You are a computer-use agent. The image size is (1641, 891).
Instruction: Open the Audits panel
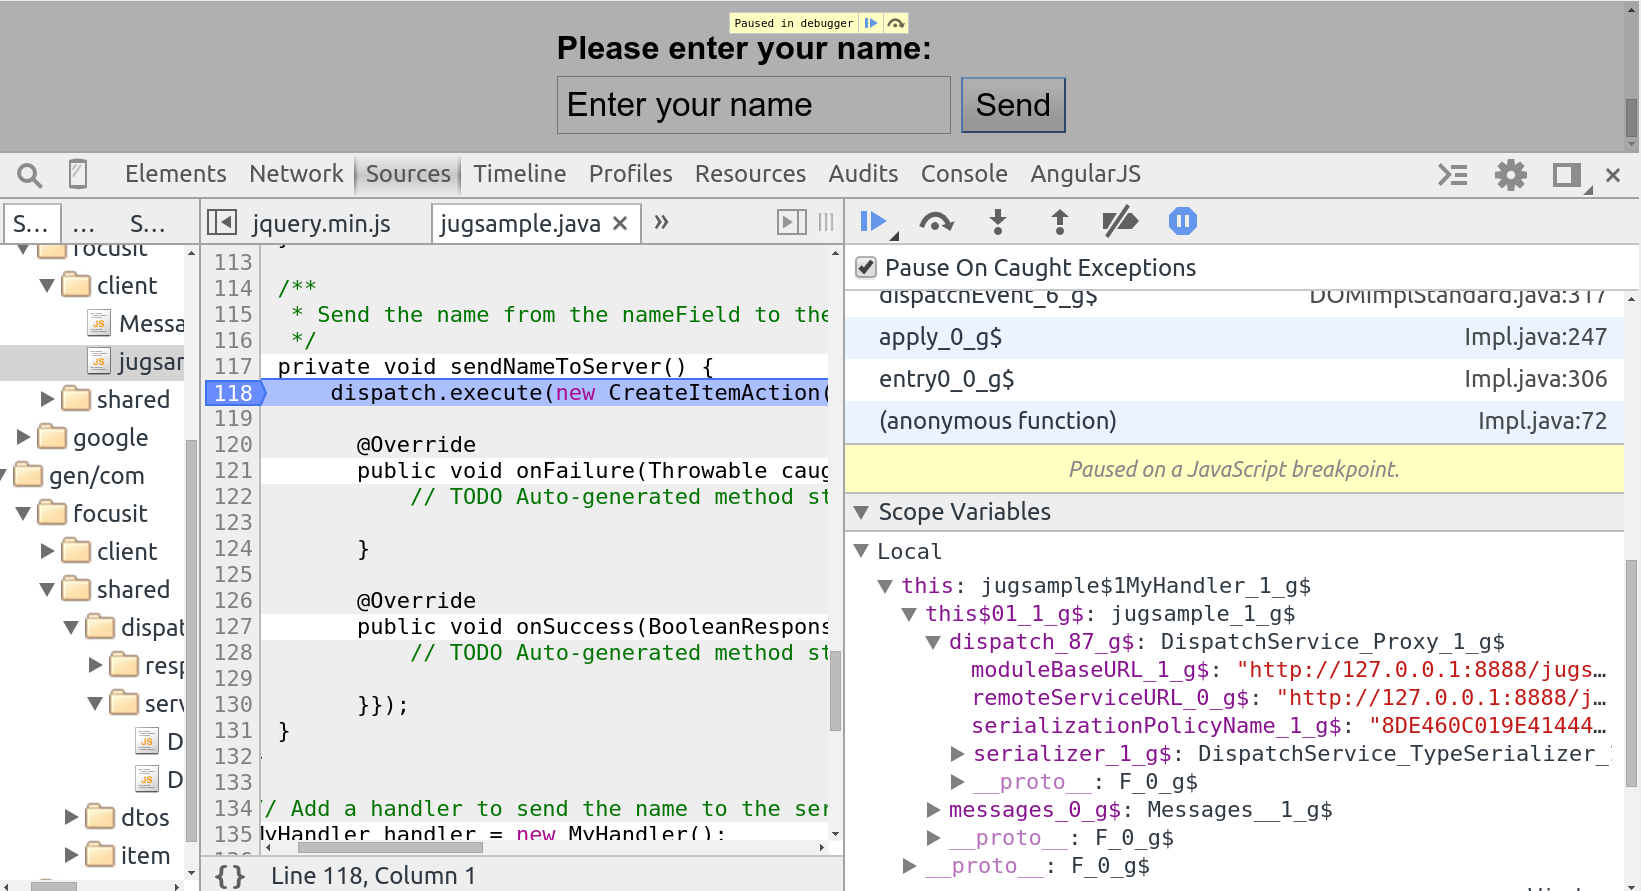point(864,174)
